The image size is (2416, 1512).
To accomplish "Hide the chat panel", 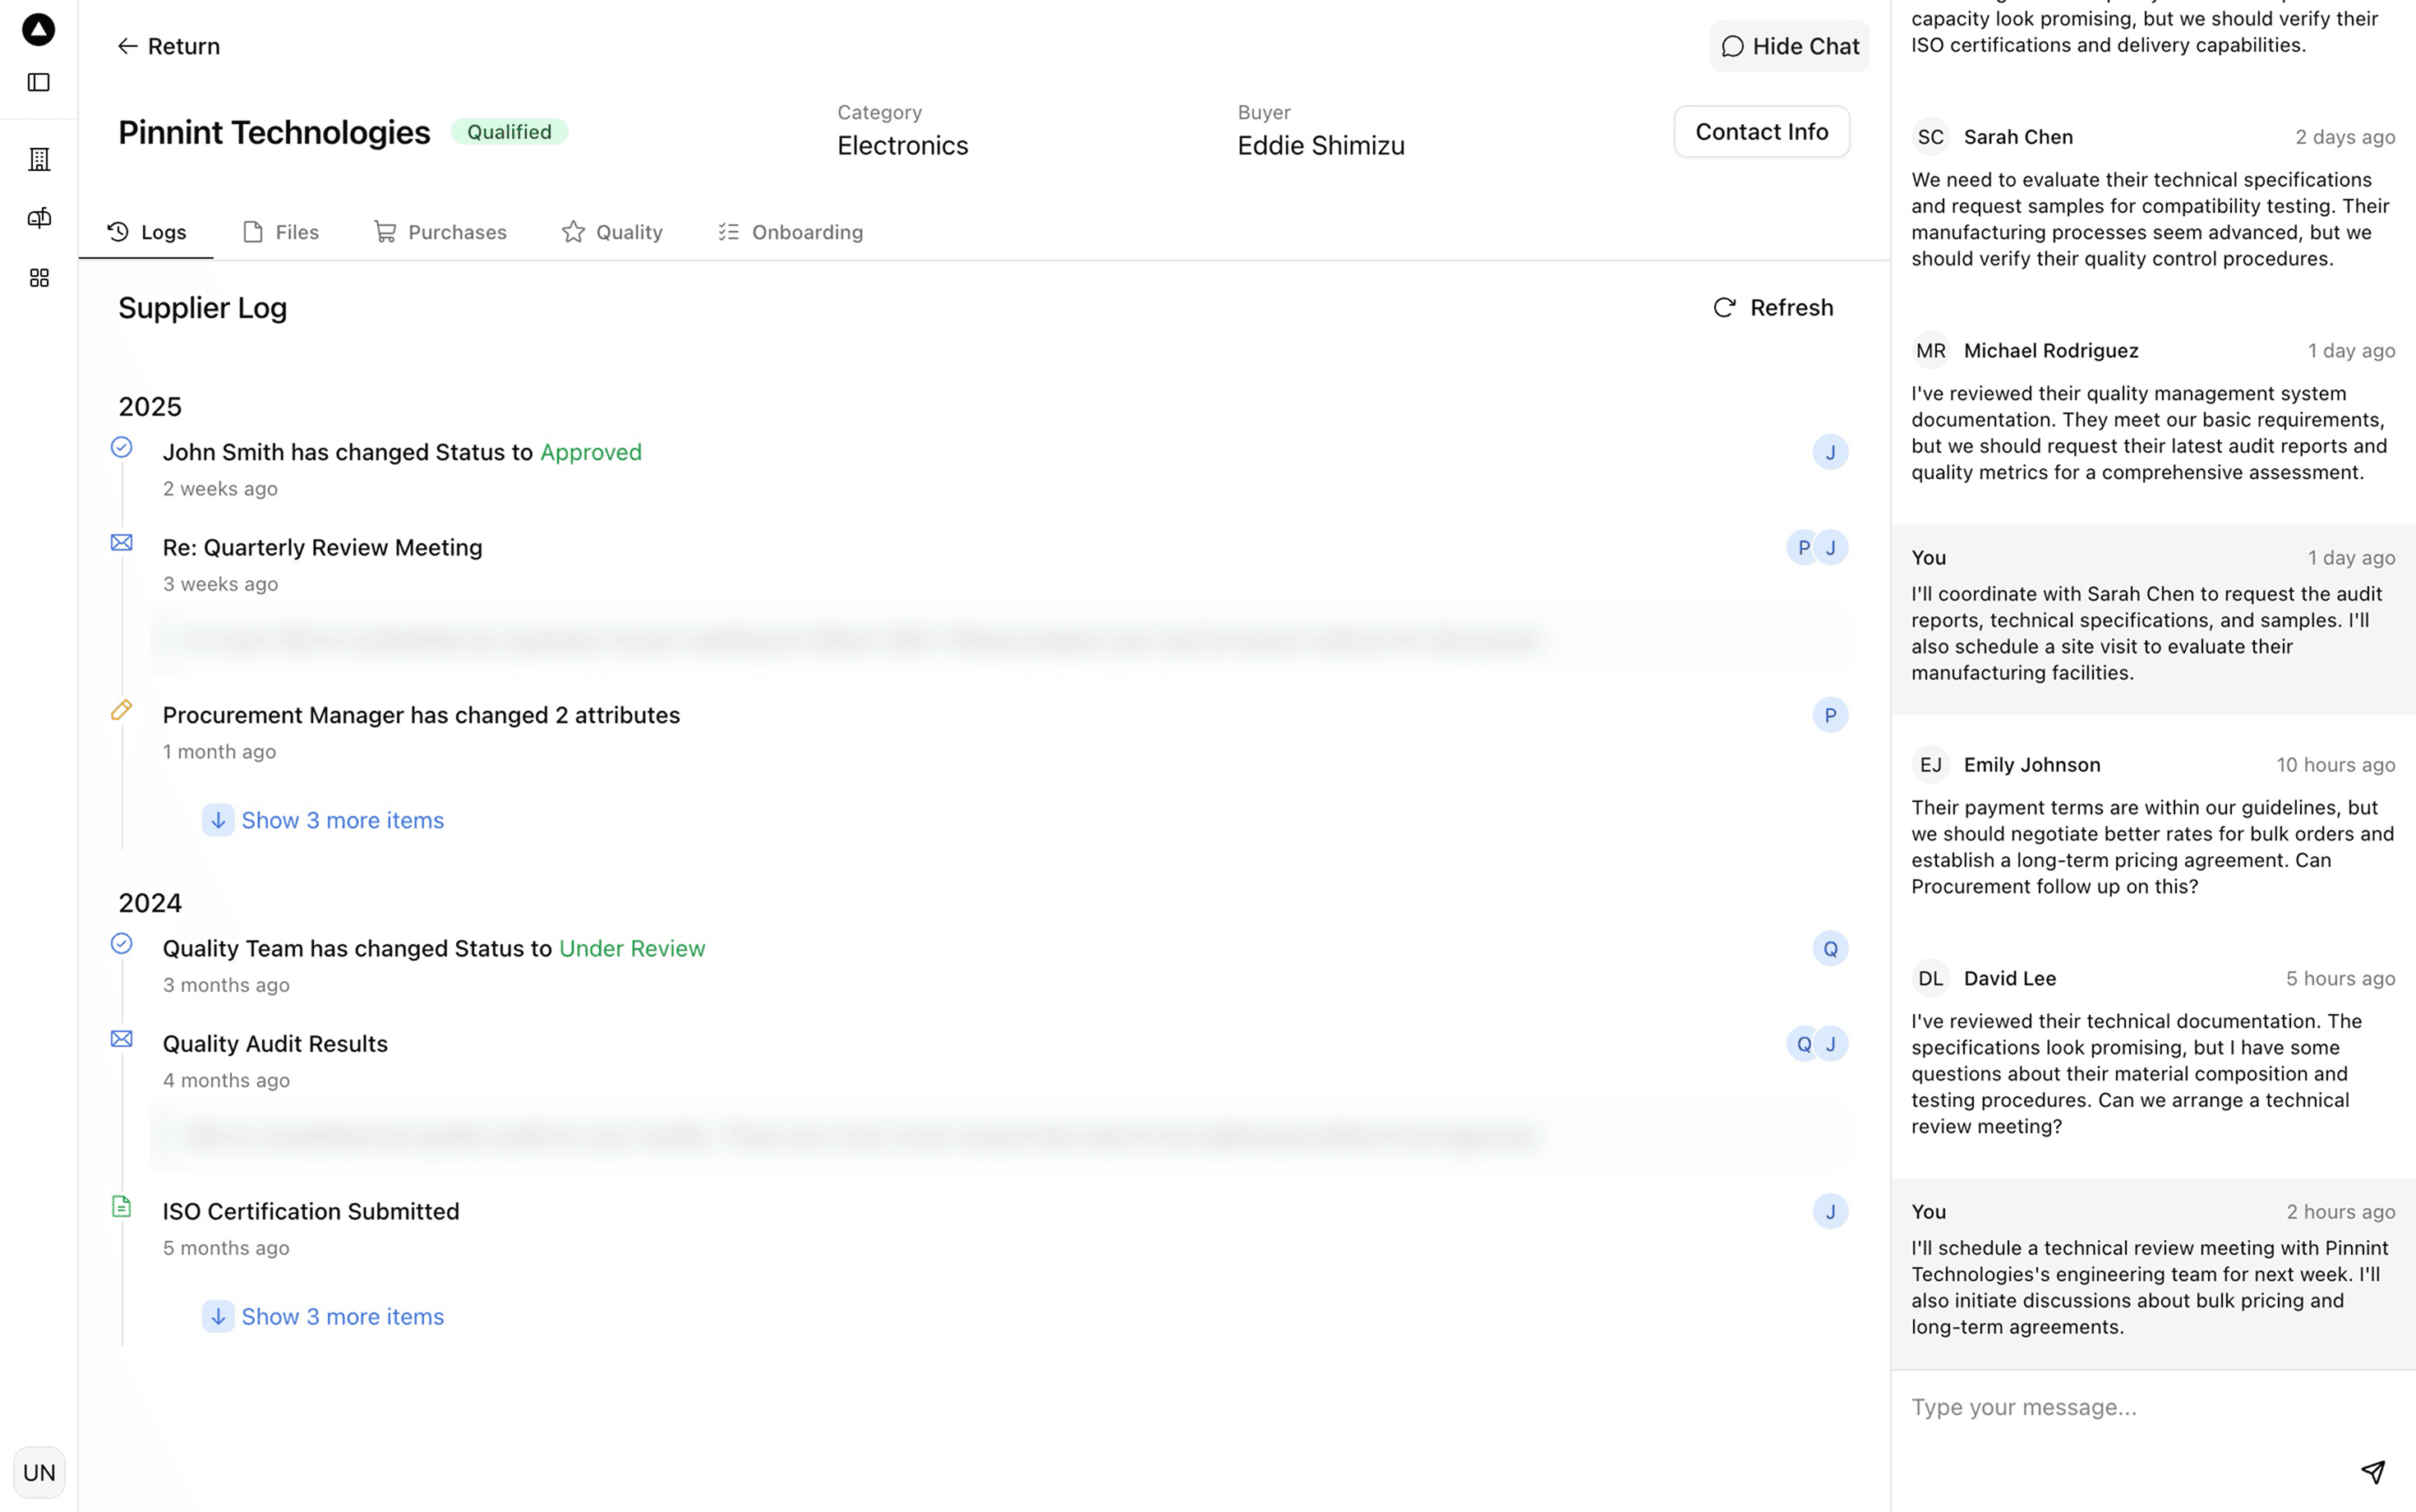I will point(1789,46).
